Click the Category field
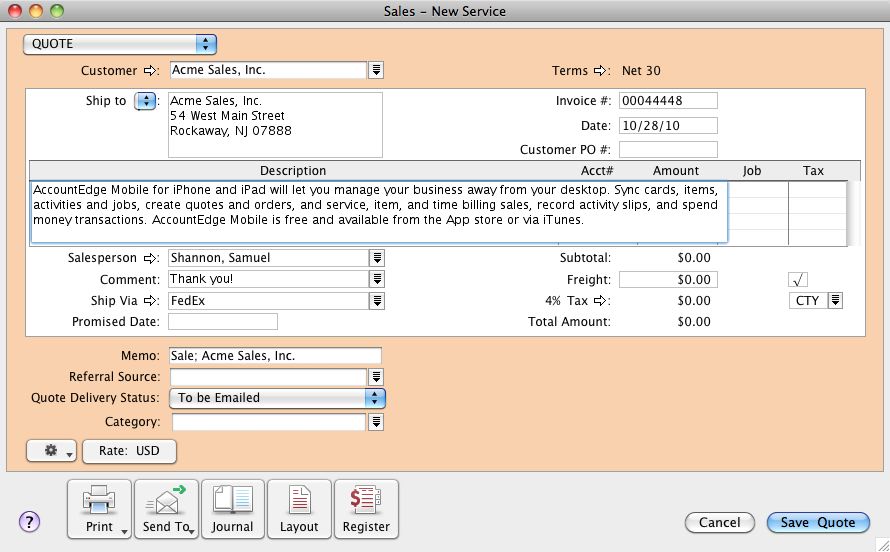The height and width of the screenshot is (552, 890). [268, 422]
